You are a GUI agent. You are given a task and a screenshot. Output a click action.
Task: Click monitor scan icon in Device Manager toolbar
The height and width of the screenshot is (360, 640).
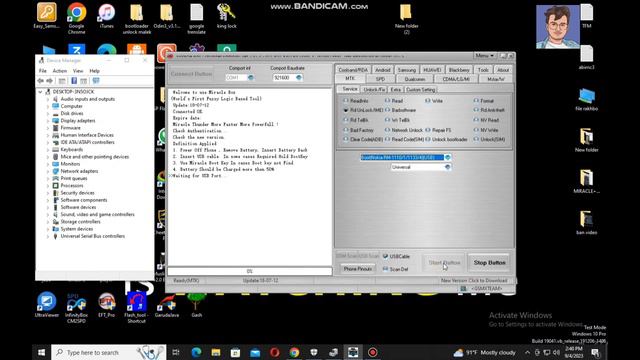[96, 81]
